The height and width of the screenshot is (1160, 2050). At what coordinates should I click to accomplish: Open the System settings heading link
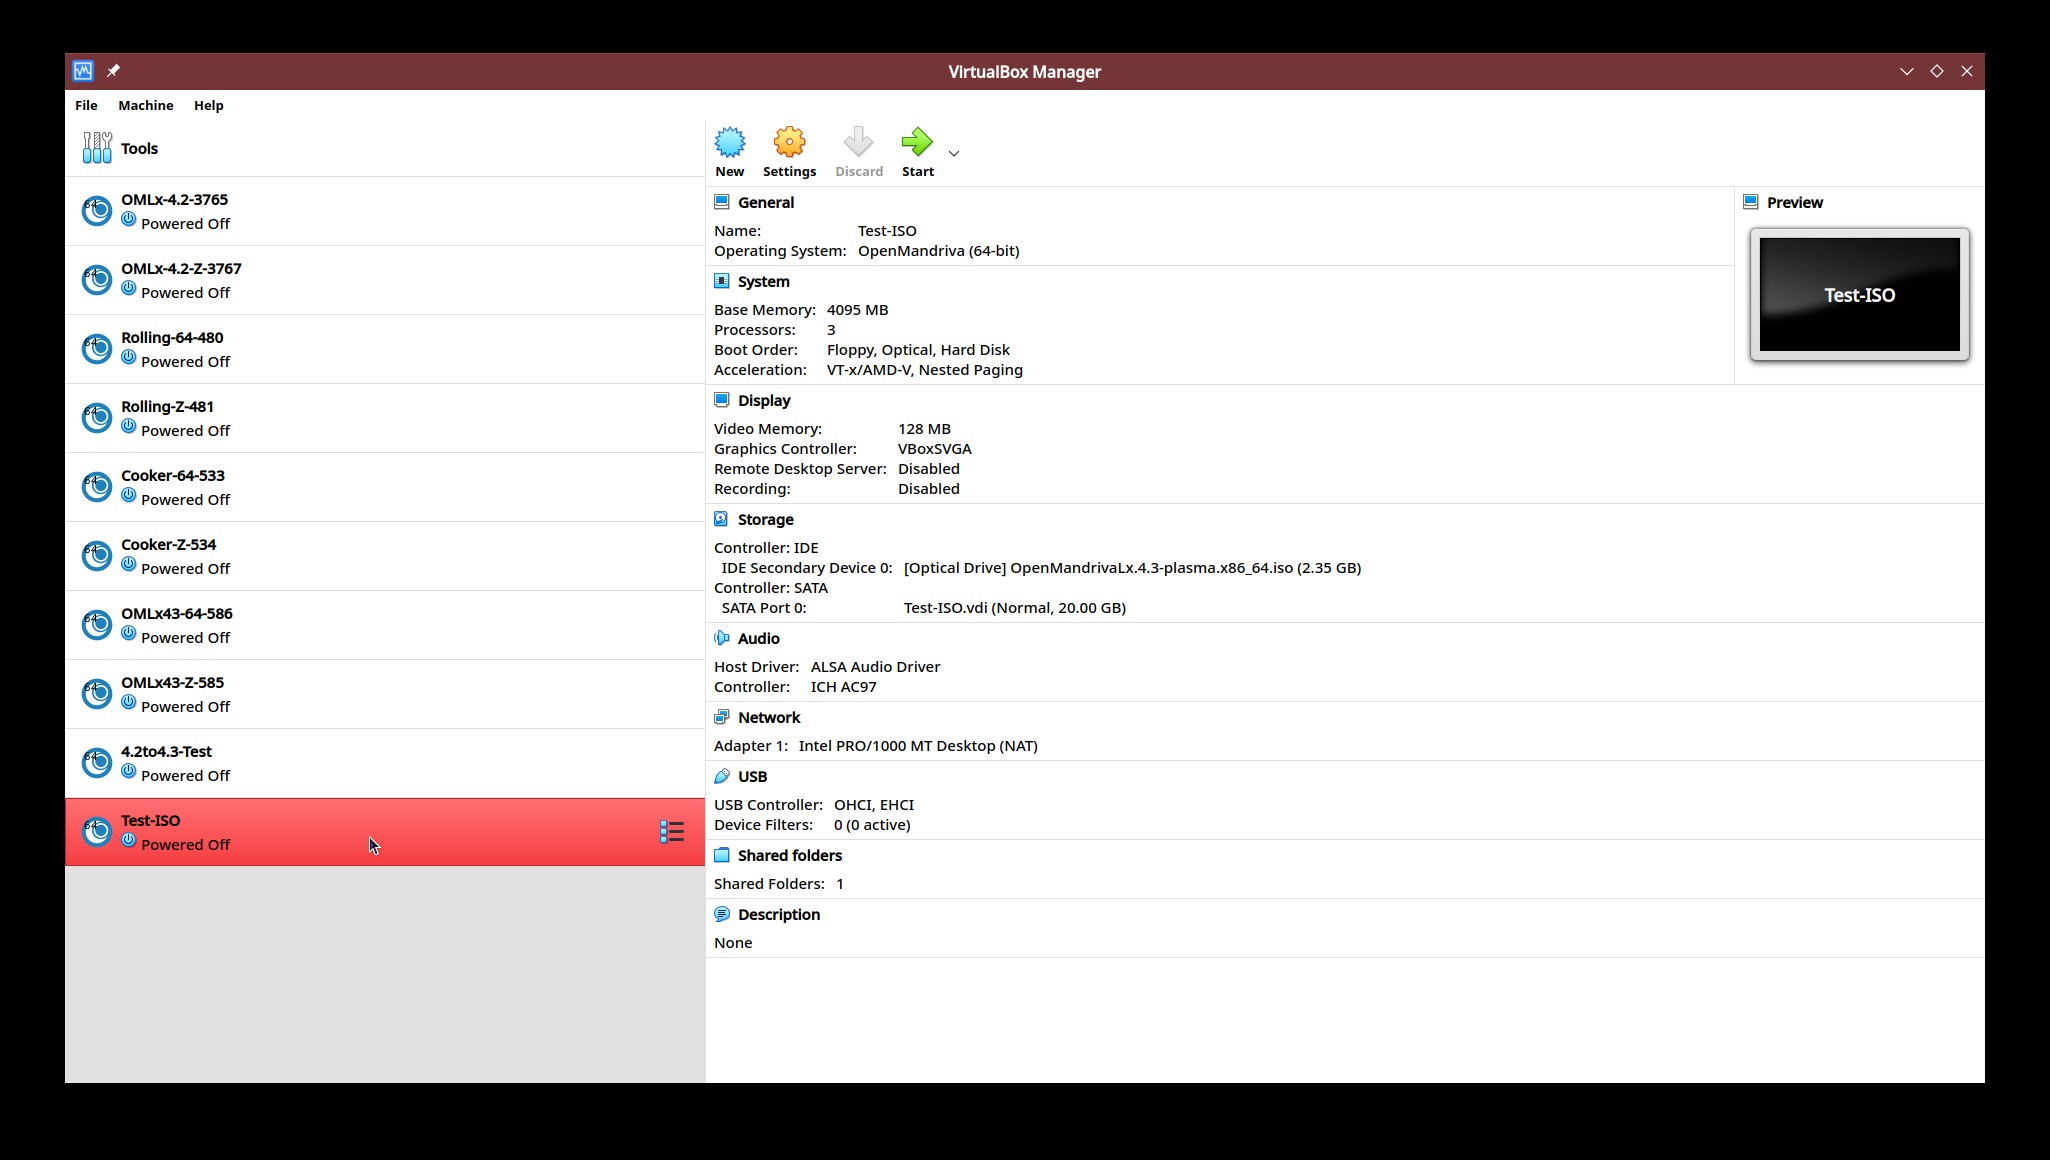[764, 281]
